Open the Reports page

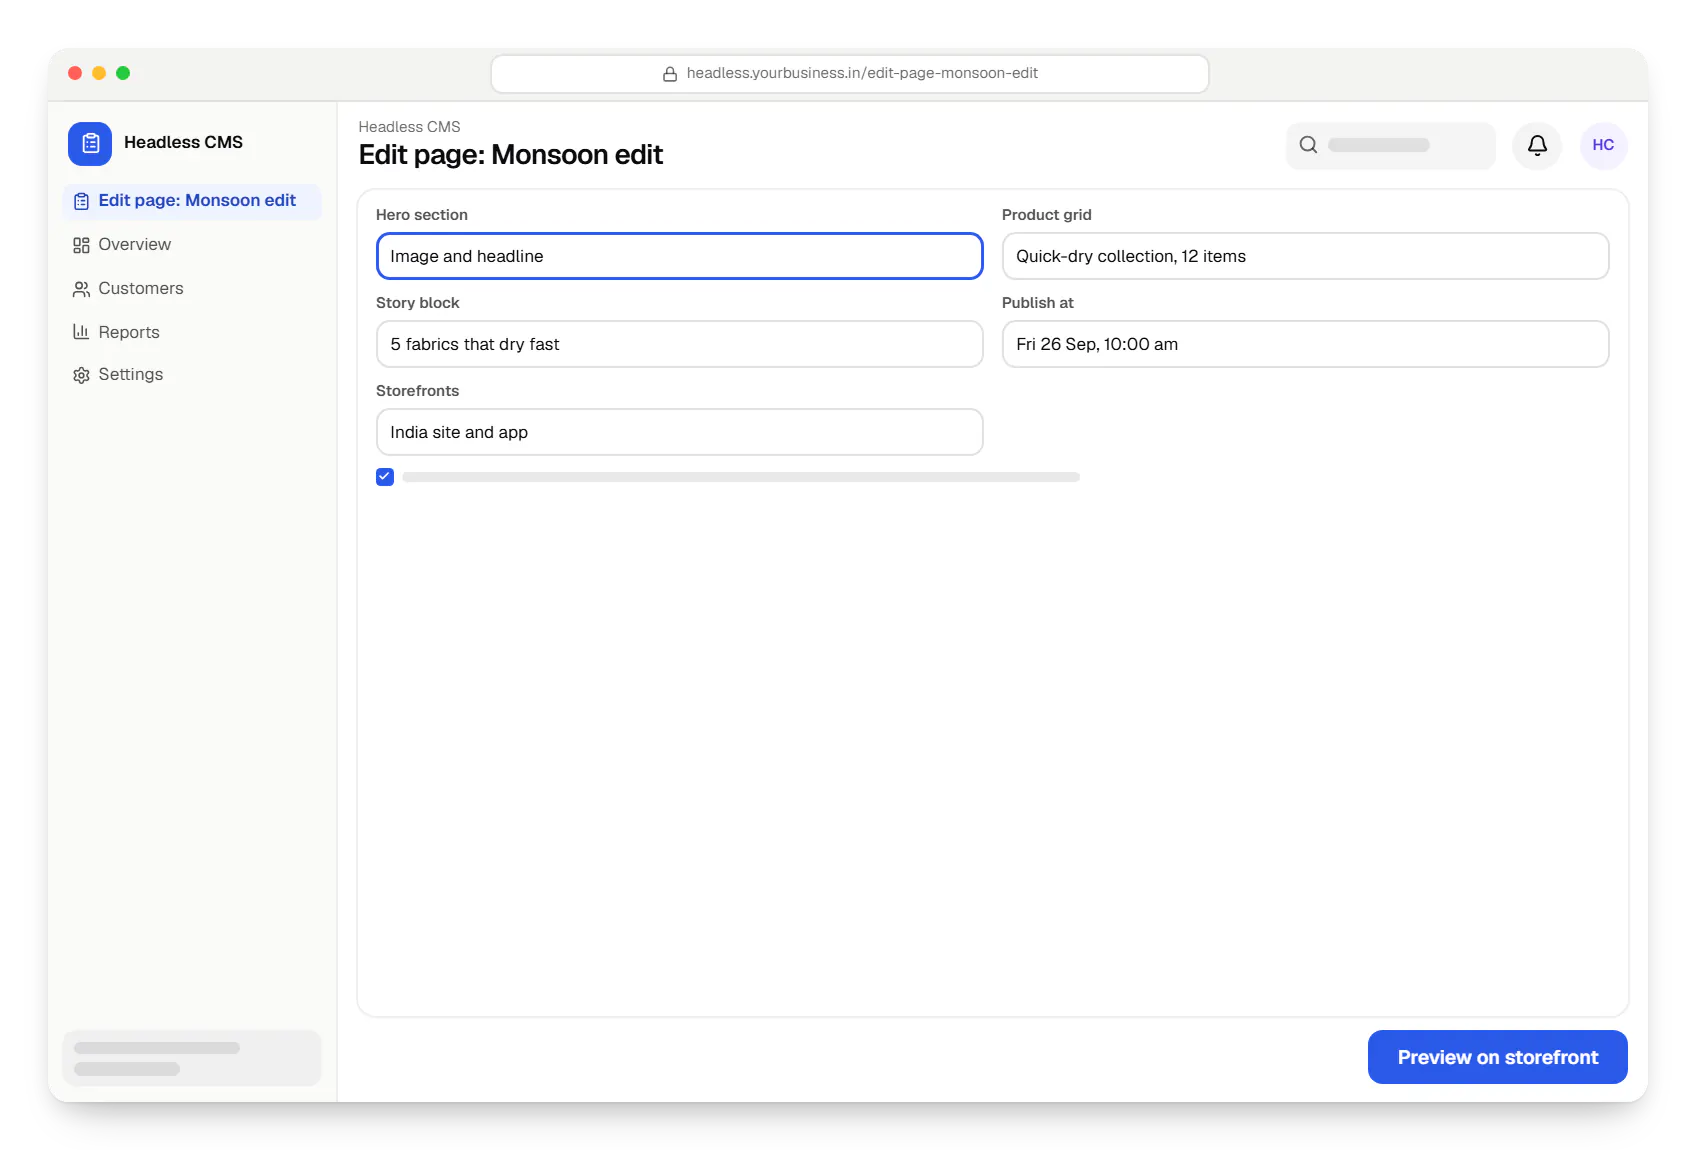pyautogui.click(x=192, y=332)
